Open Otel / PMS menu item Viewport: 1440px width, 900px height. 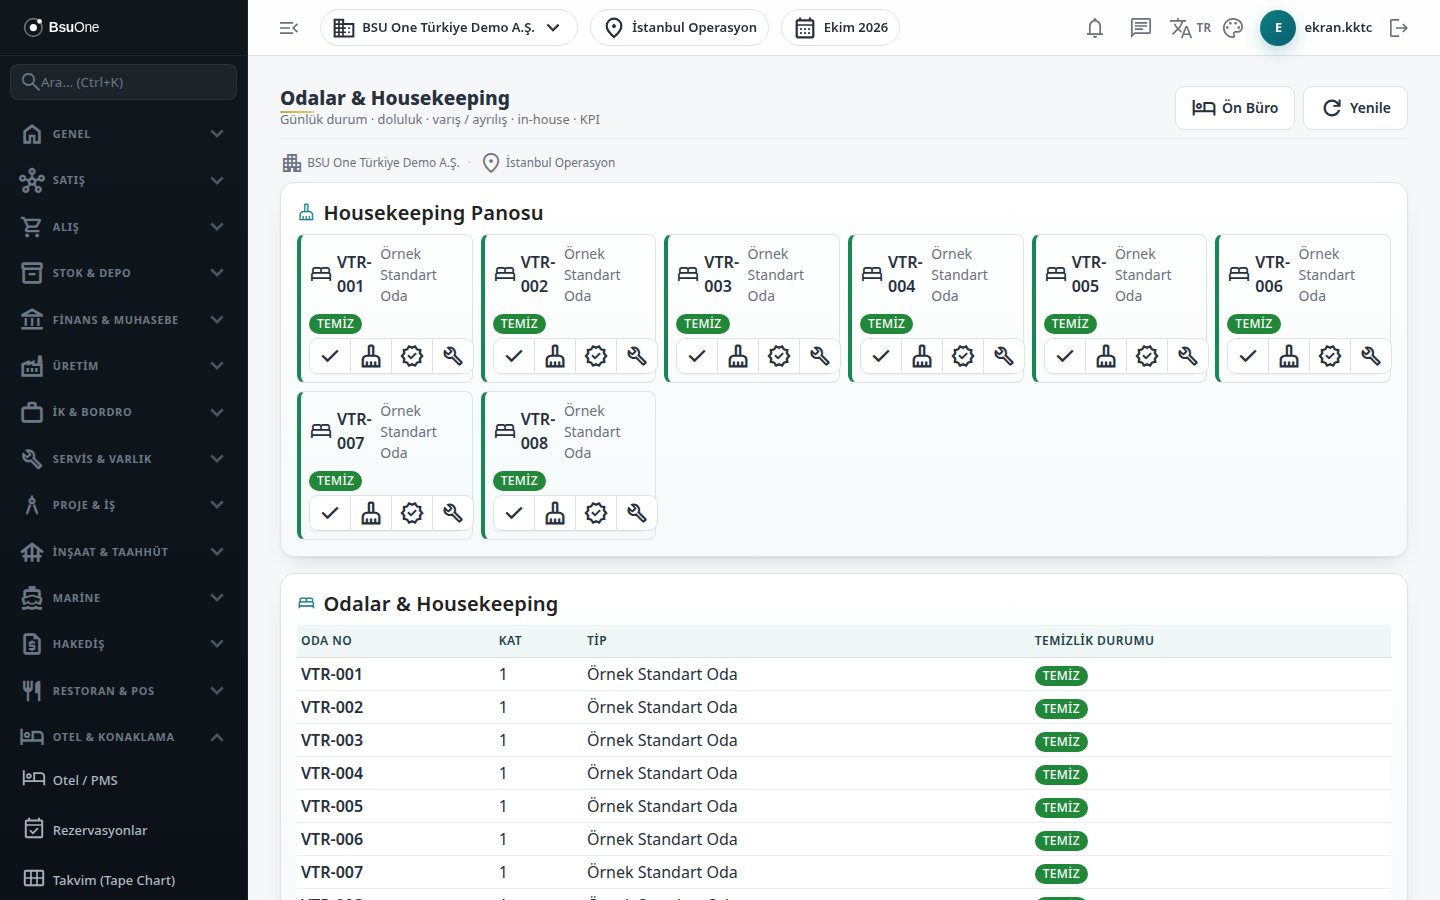click(x=124, y=780)
